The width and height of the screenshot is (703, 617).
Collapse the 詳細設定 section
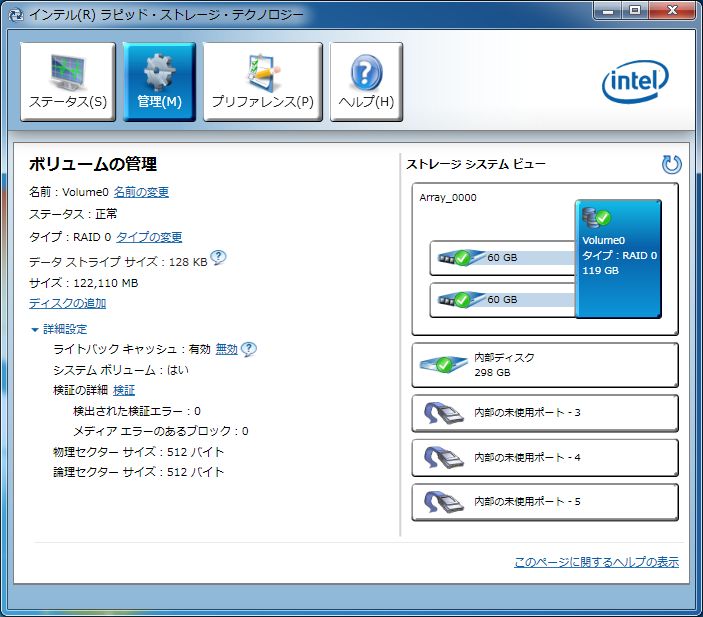click(59, 329)
